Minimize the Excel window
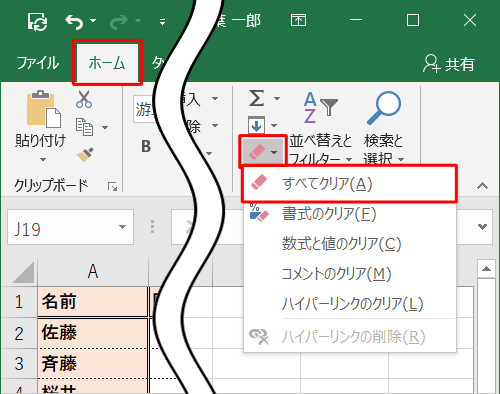500x394 pixels. tap(356, 20)
